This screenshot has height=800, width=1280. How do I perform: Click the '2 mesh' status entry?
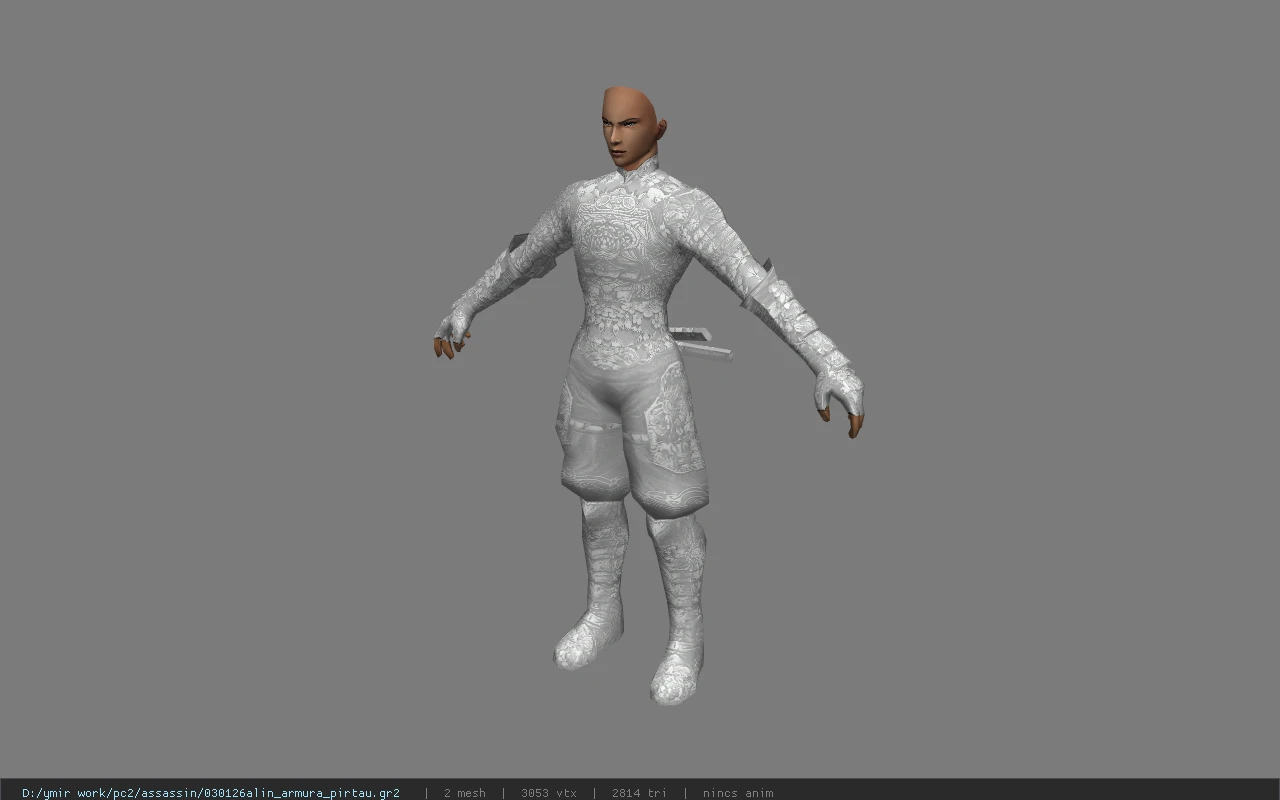465,793
